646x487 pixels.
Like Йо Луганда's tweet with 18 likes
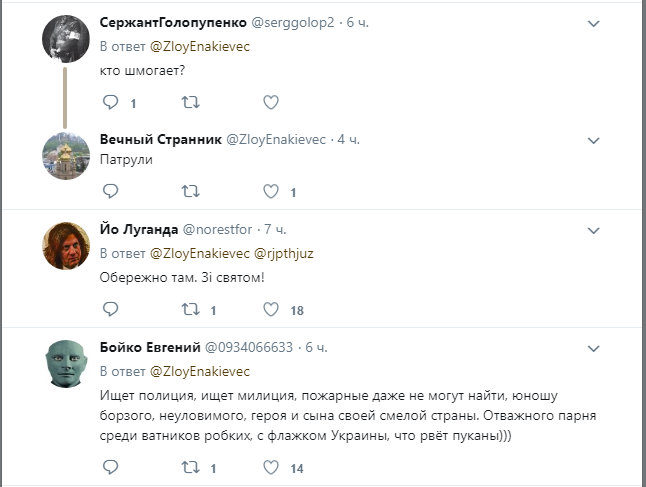(x=270, y=309)
